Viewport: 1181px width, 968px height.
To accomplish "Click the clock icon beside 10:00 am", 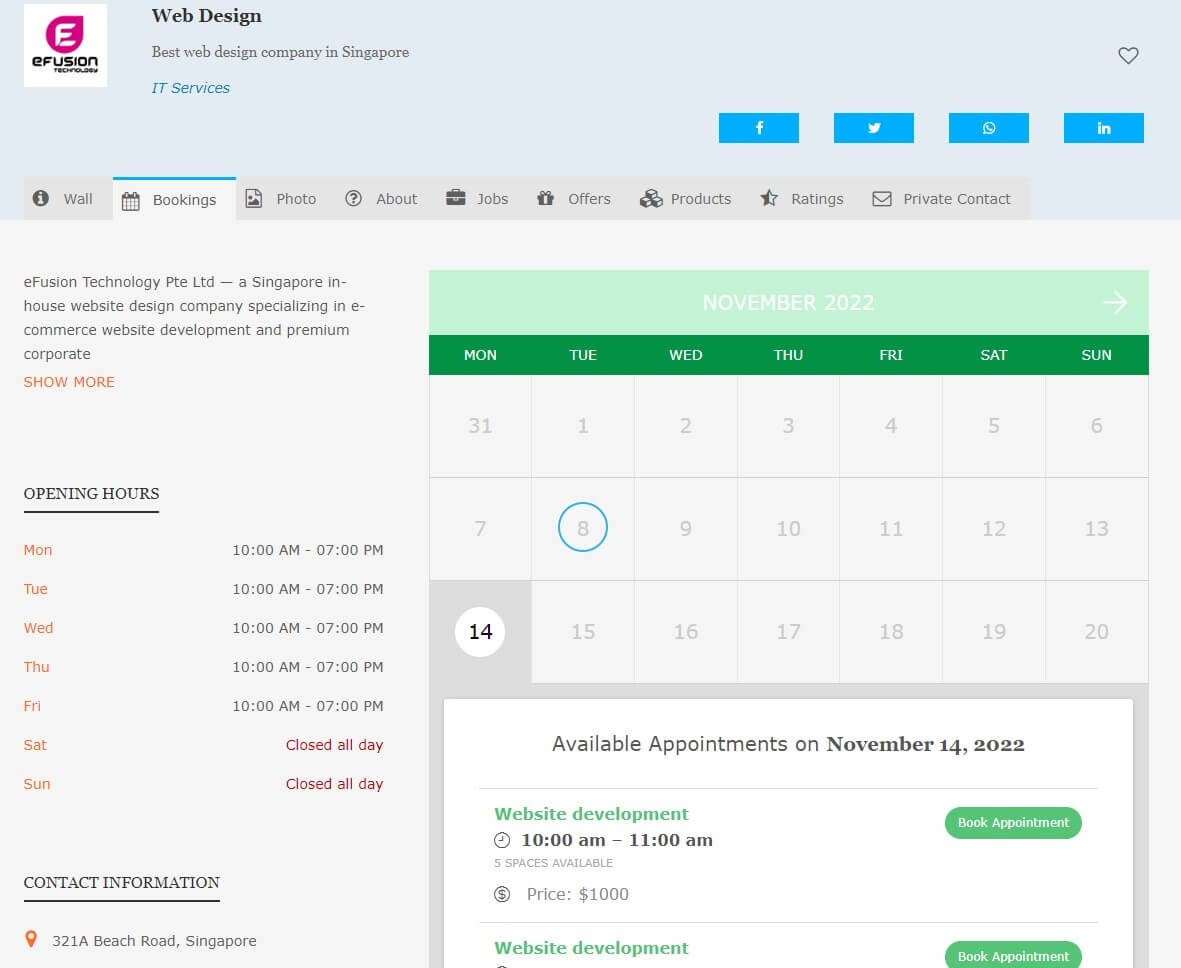I will pos(502,840).
